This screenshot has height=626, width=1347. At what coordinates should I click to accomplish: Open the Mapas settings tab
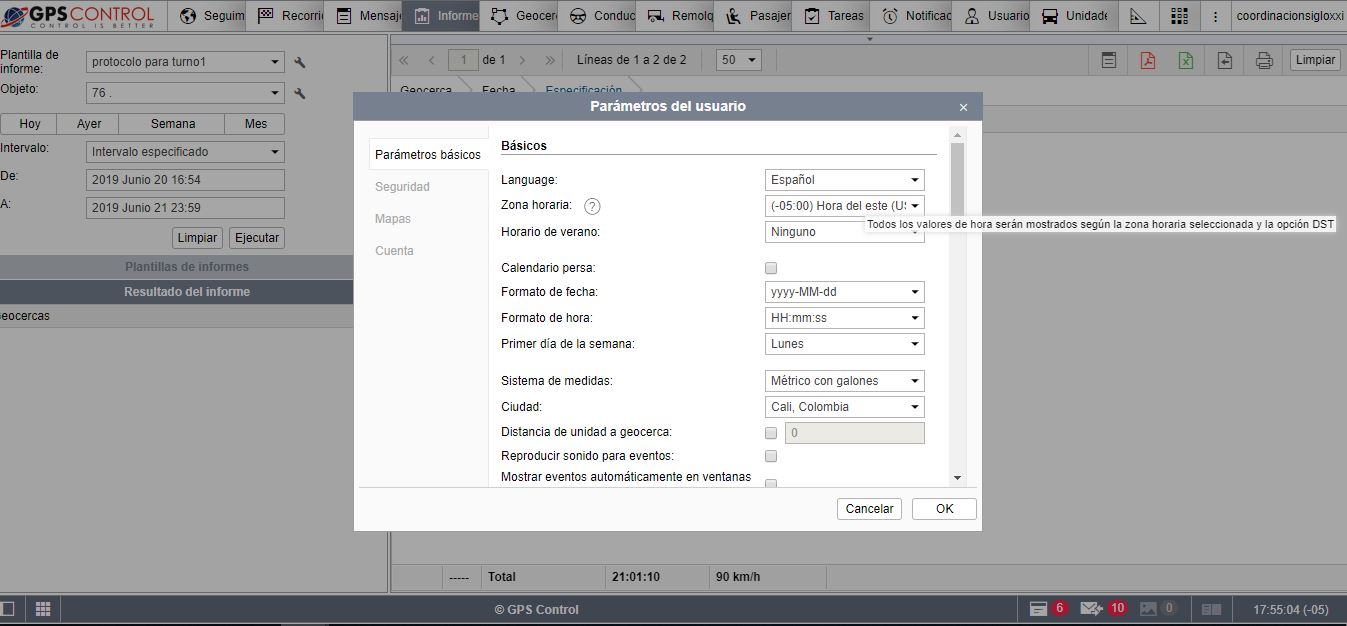click(x=393, y=219)
